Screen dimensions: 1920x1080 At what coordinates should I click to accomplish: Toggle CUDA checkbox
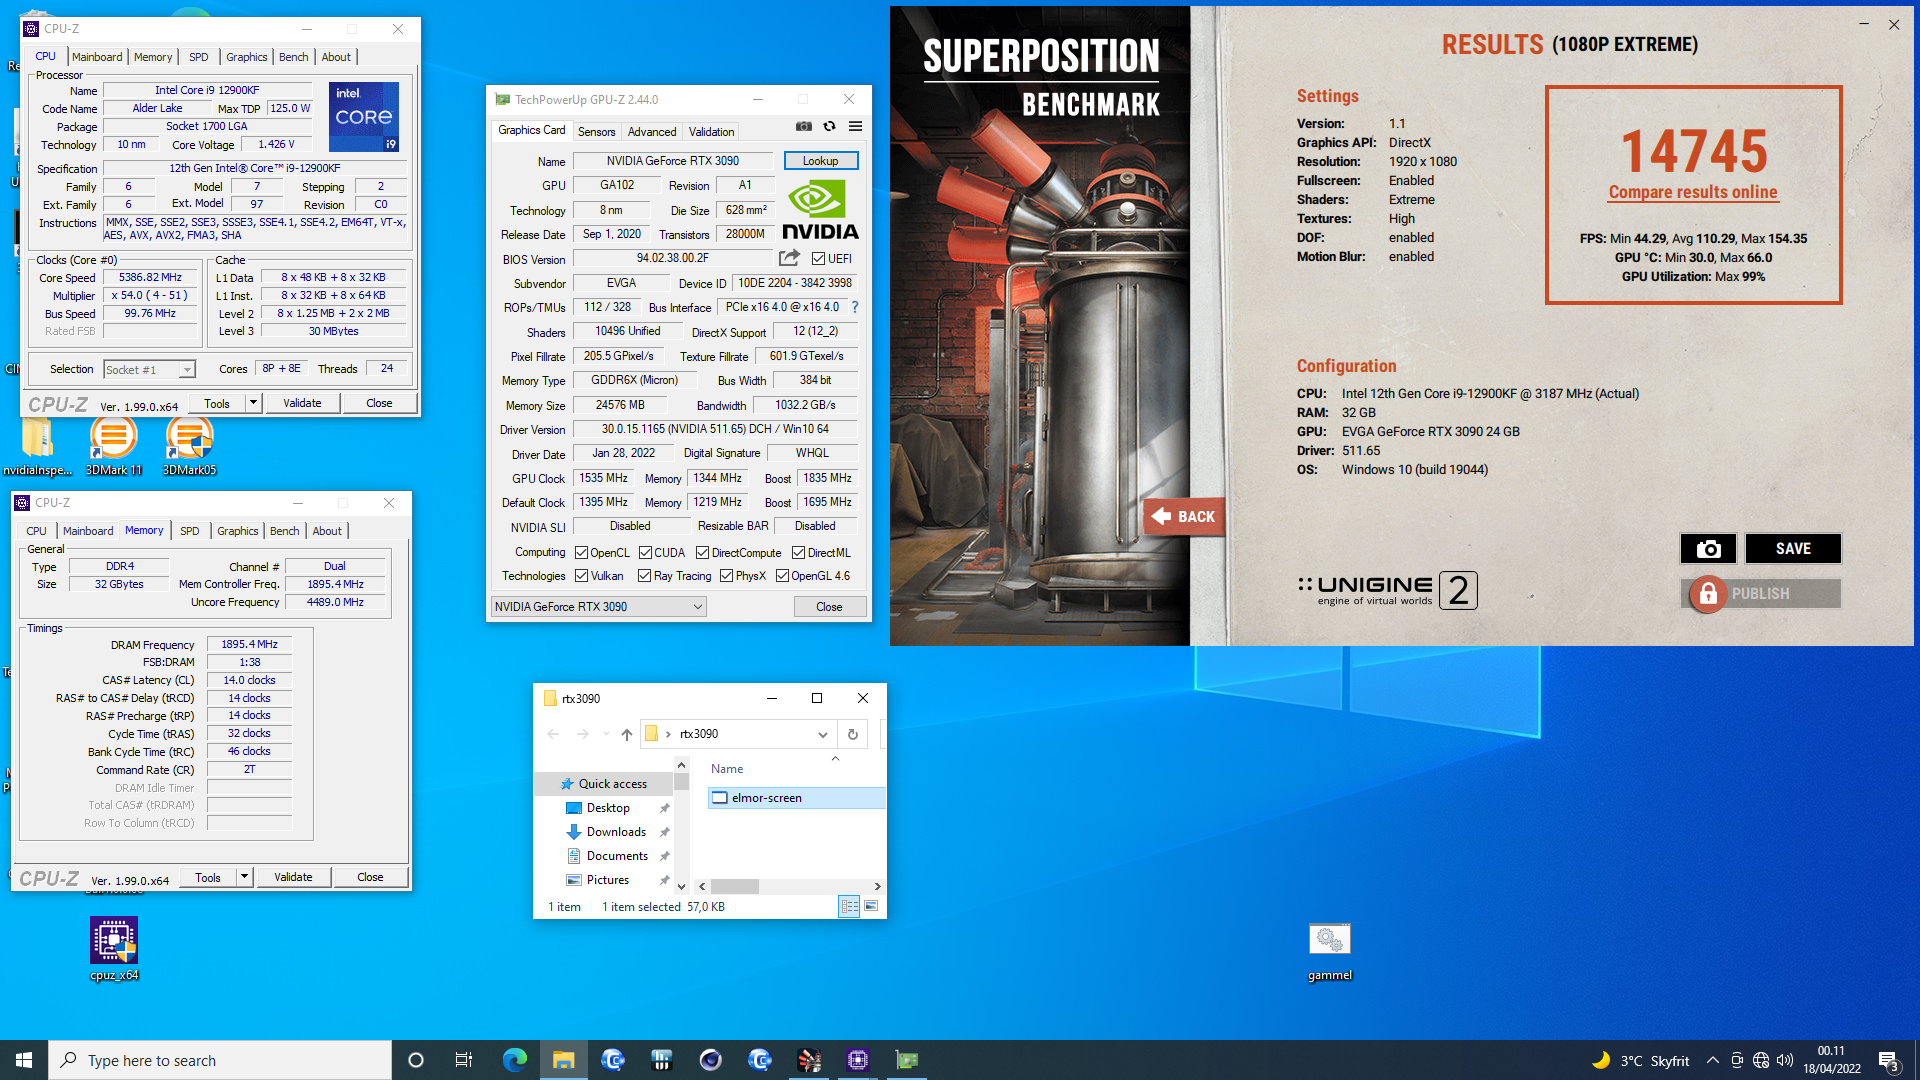645,553
